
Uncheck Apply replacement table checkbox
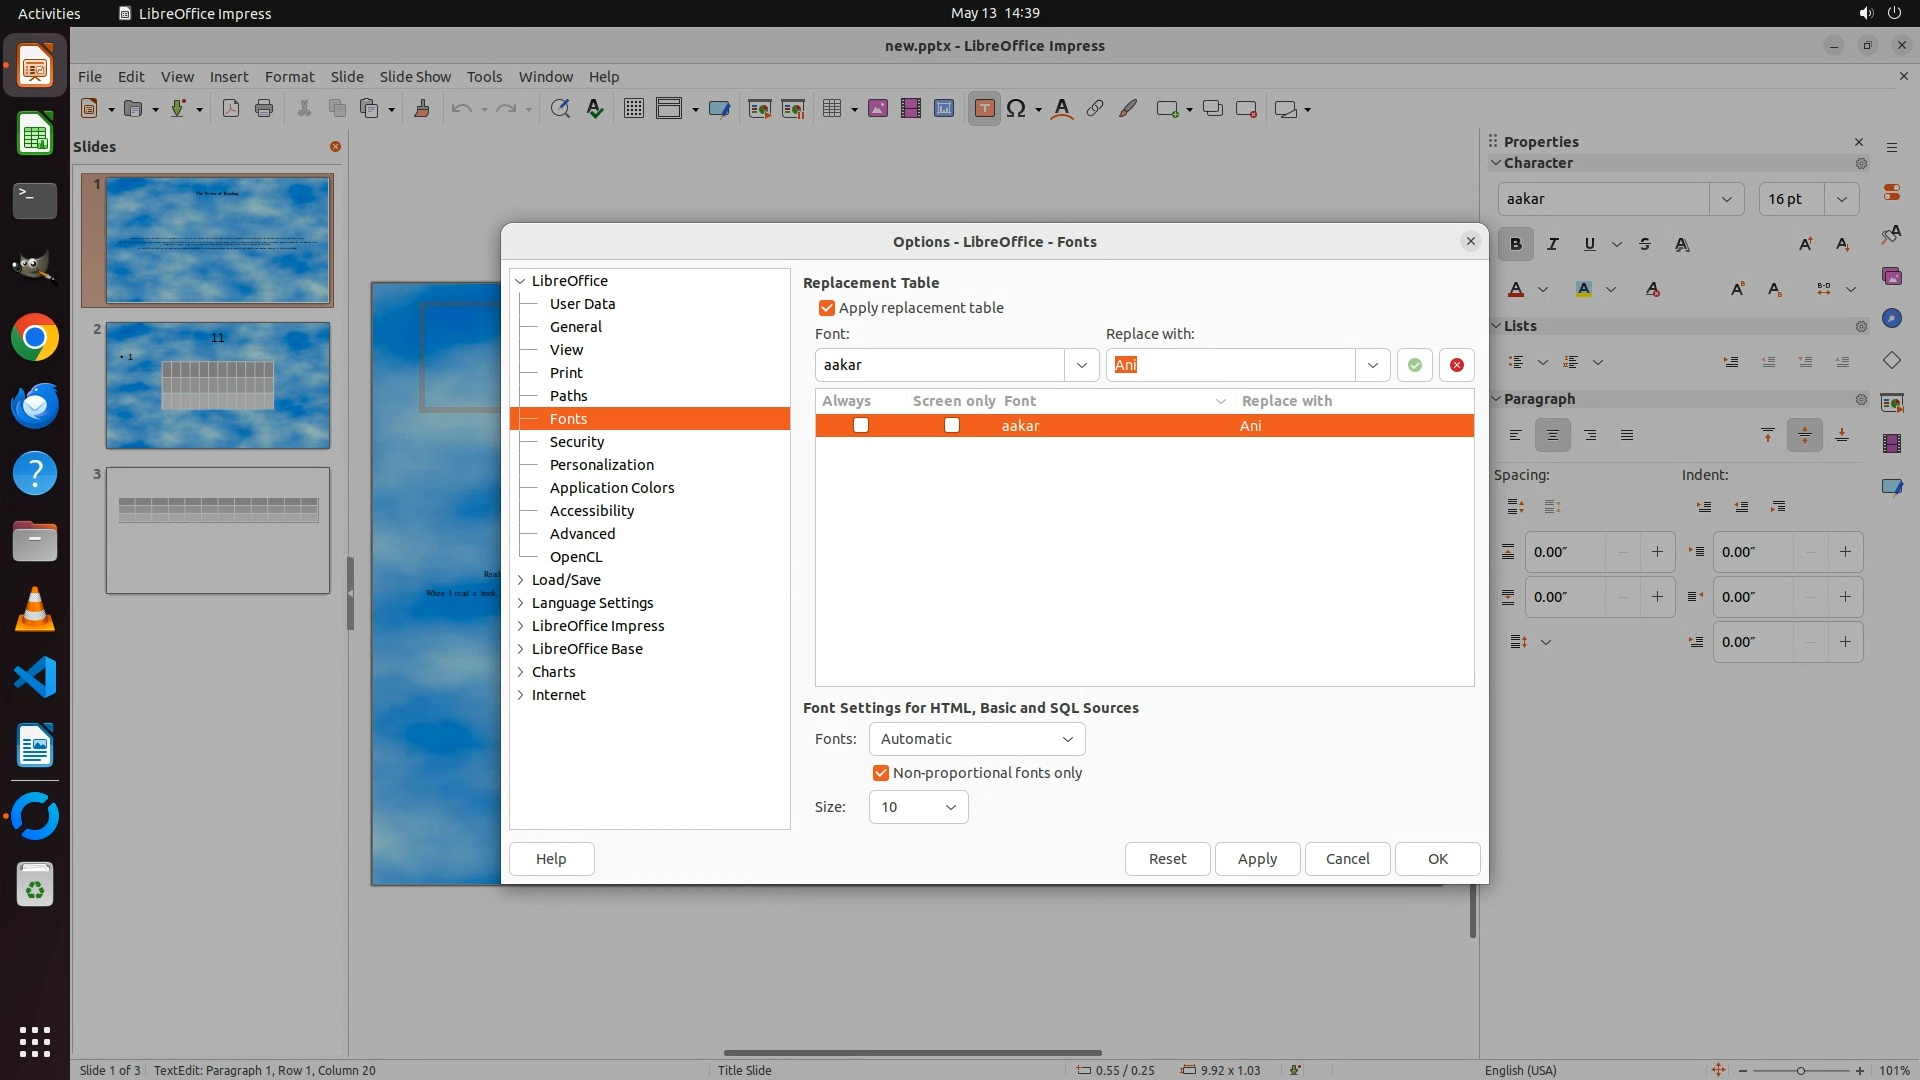coord(827,308)
